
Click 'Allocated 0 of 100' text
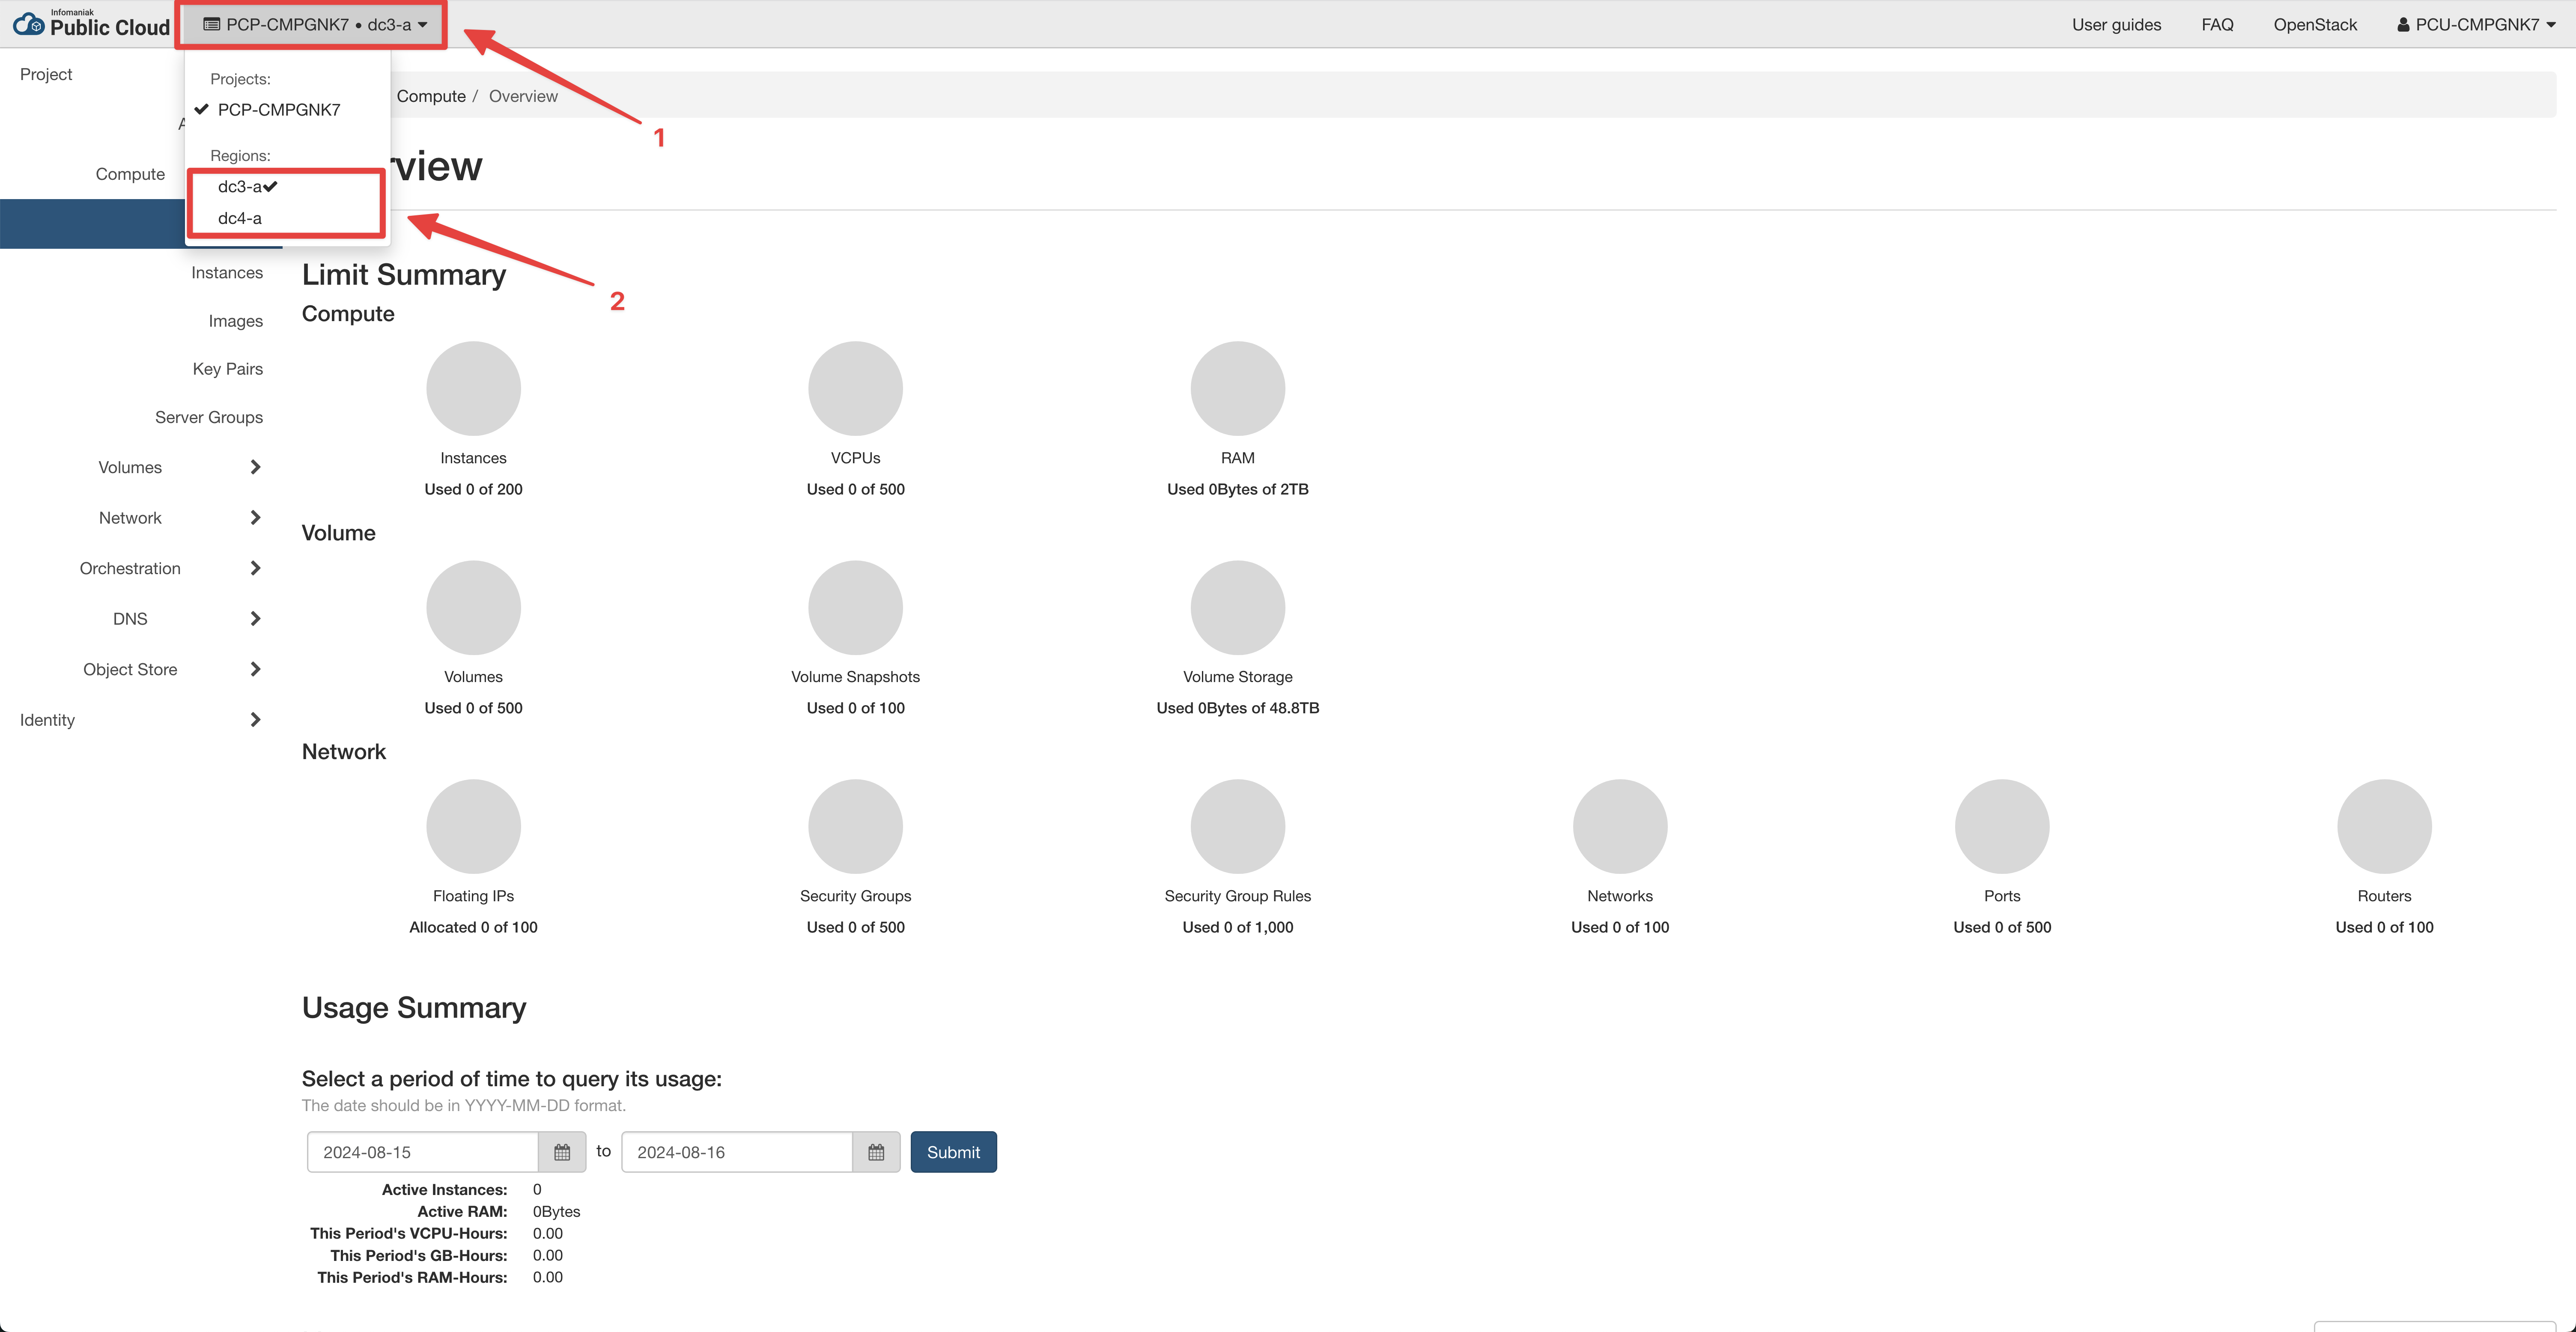coord(473,927)
